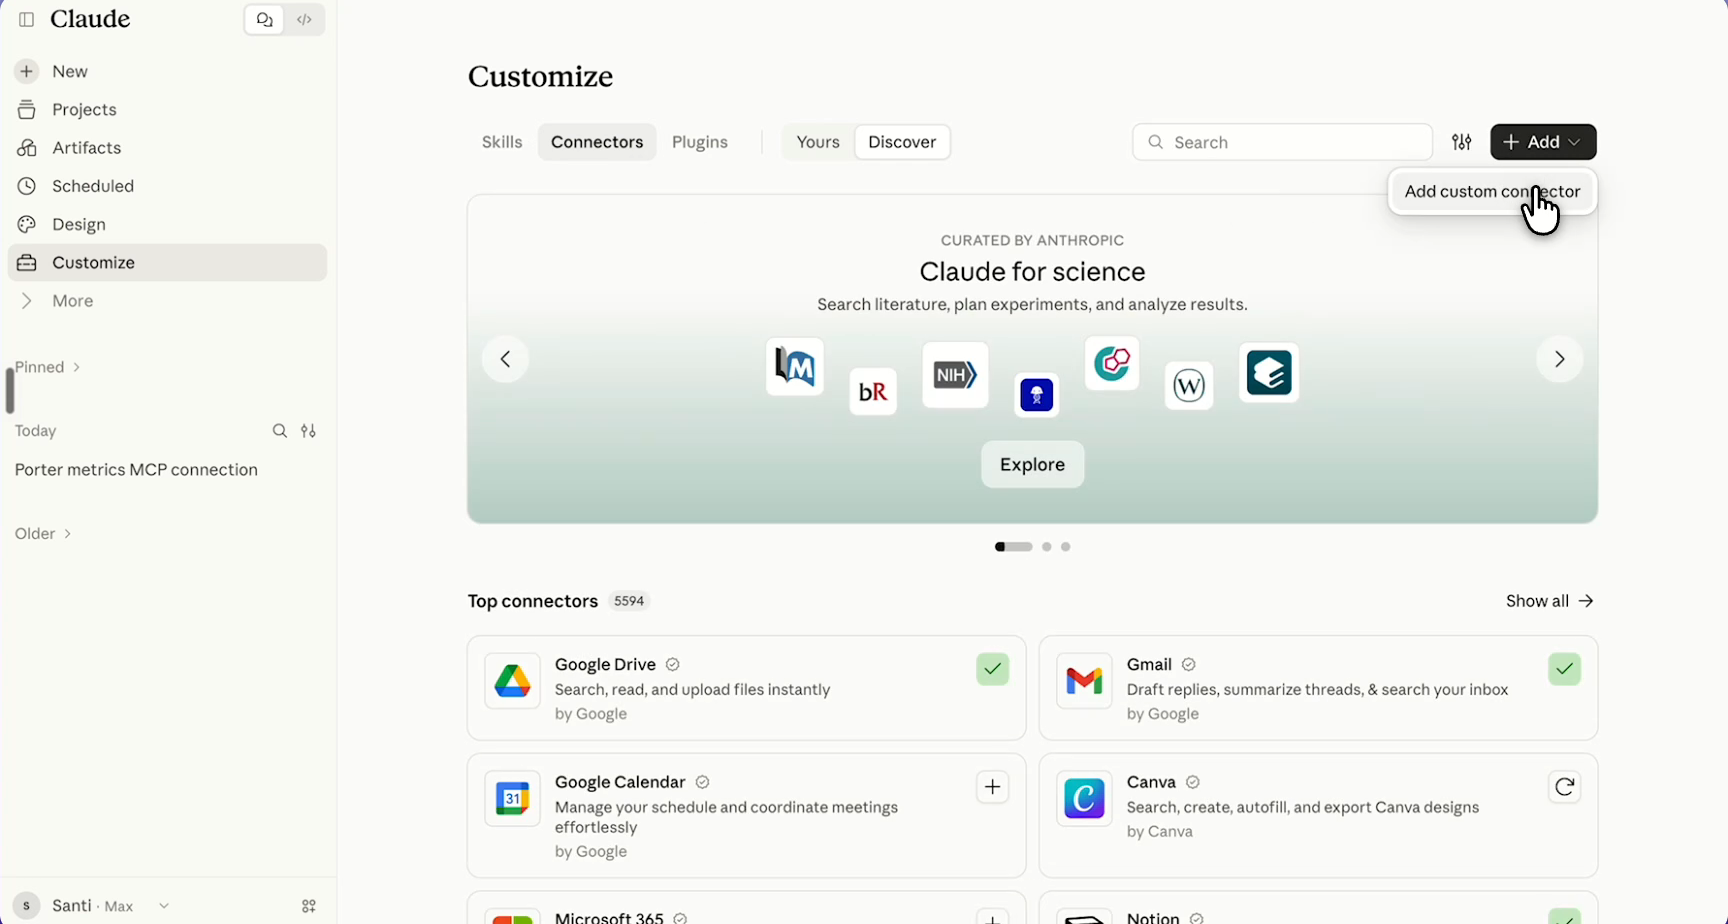The image size is (1728, 924).
Task: Search chats with the magnifier icon
Action: pyautogui.click(x=280, y=431)
